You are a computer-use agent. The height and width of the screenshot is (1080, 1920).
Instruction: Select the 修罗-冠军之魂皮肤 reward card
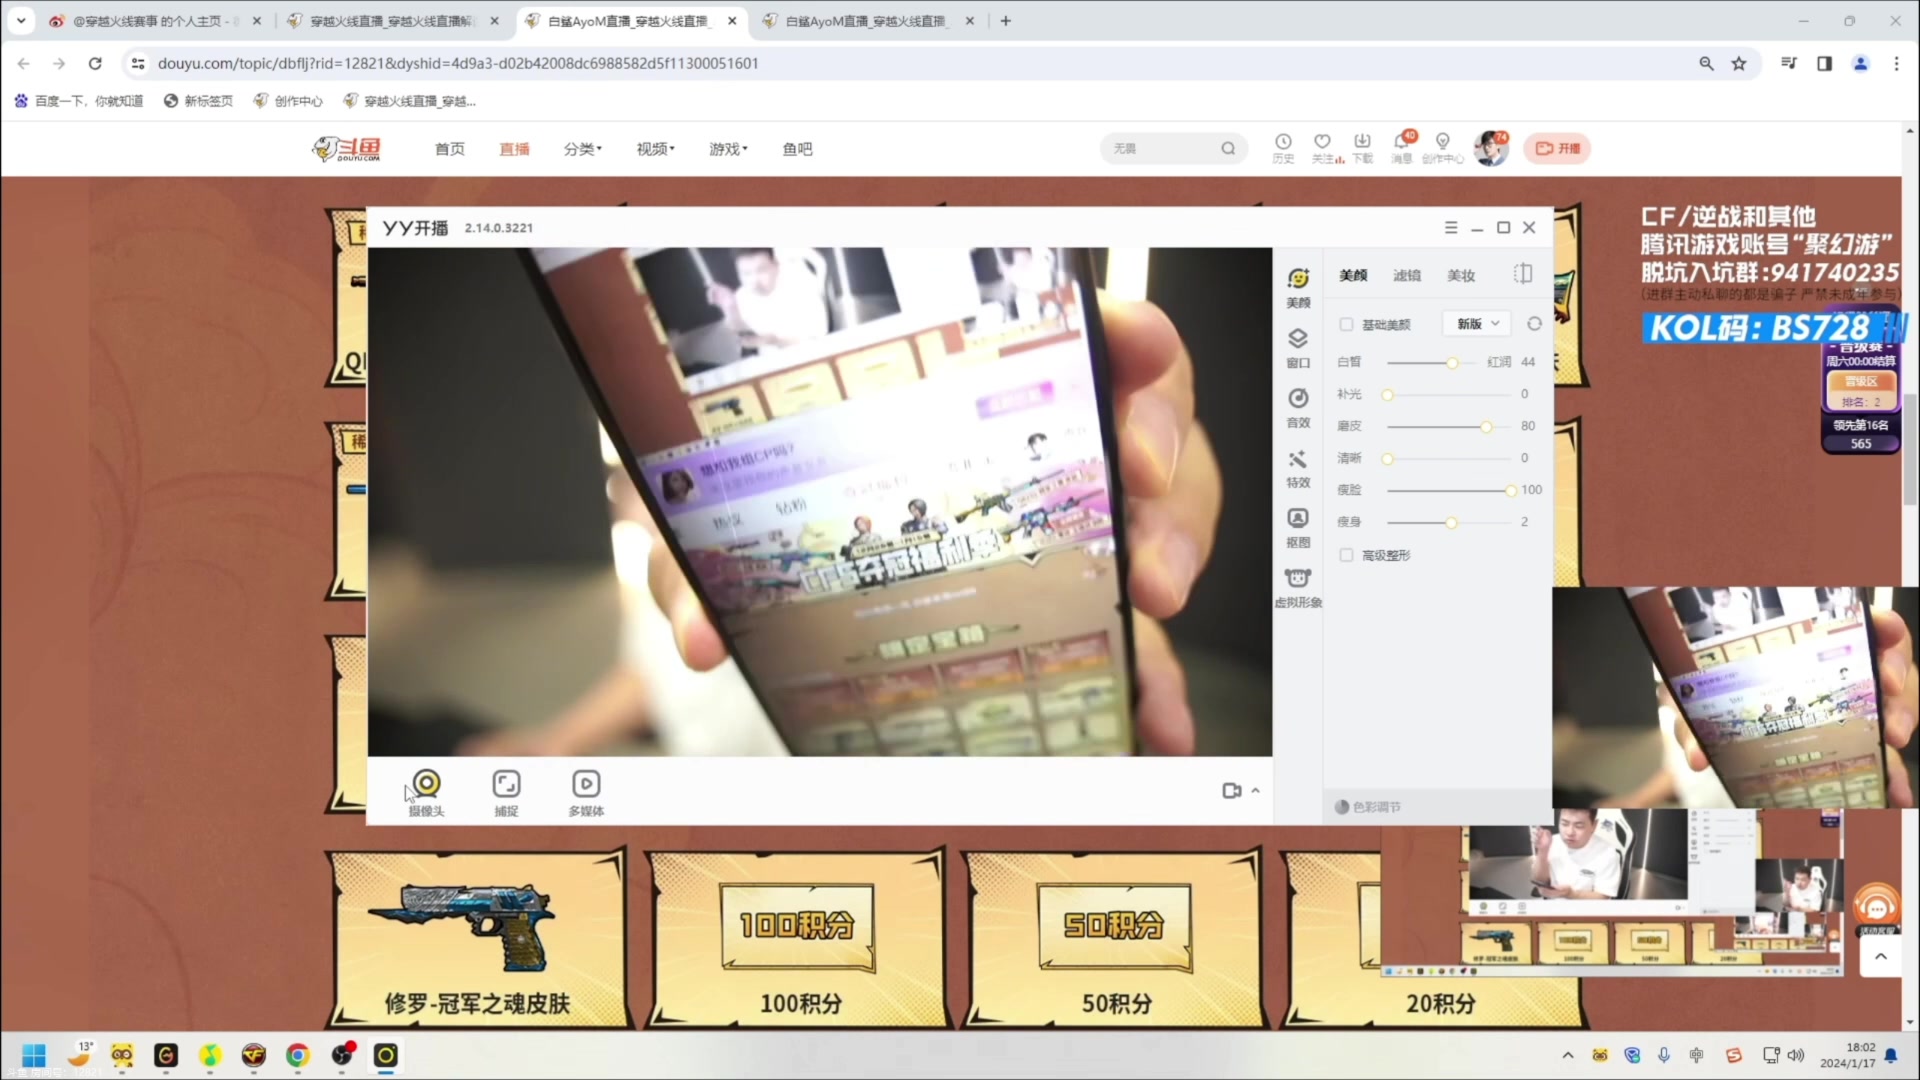point(478,938)
